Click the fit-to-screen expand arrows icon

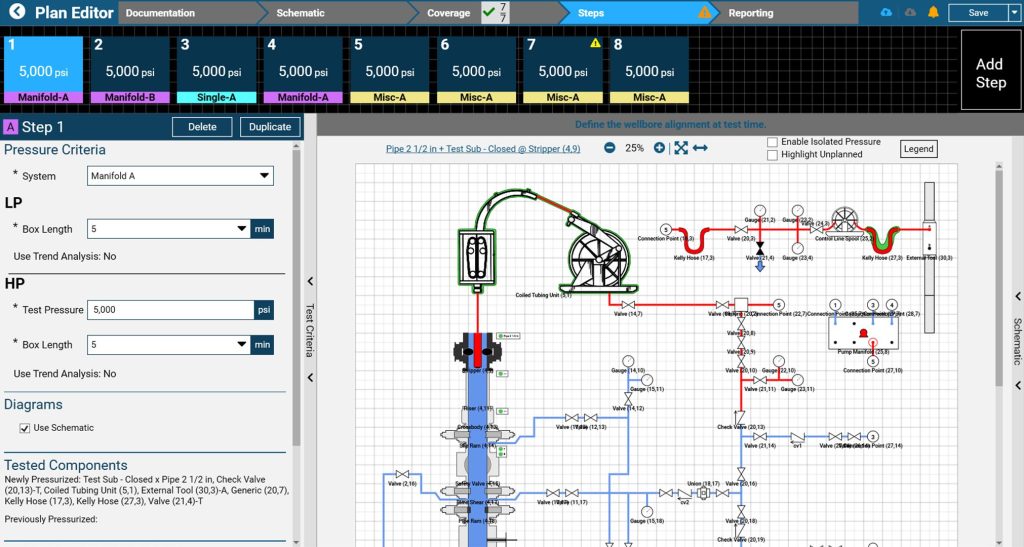point(680,148)
